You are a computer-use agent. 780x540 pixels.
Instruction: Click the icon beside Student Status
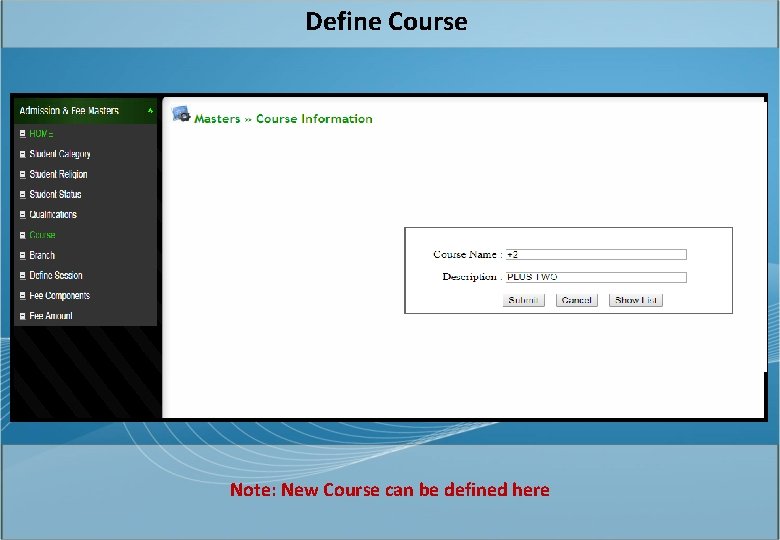tap(22, 194)
